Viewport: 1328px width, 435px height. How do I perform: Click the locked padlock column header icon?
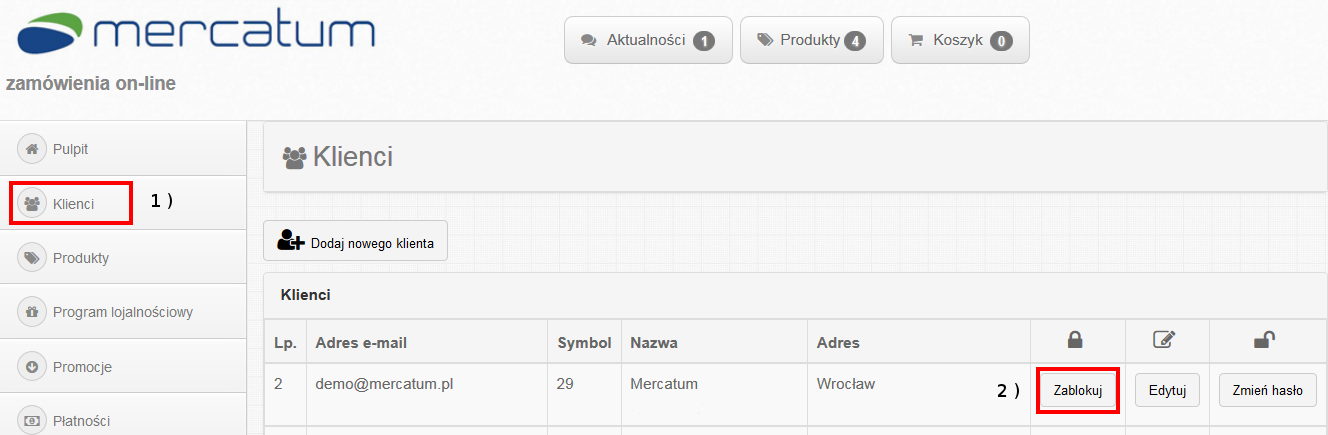click(x=1075, y=341)
